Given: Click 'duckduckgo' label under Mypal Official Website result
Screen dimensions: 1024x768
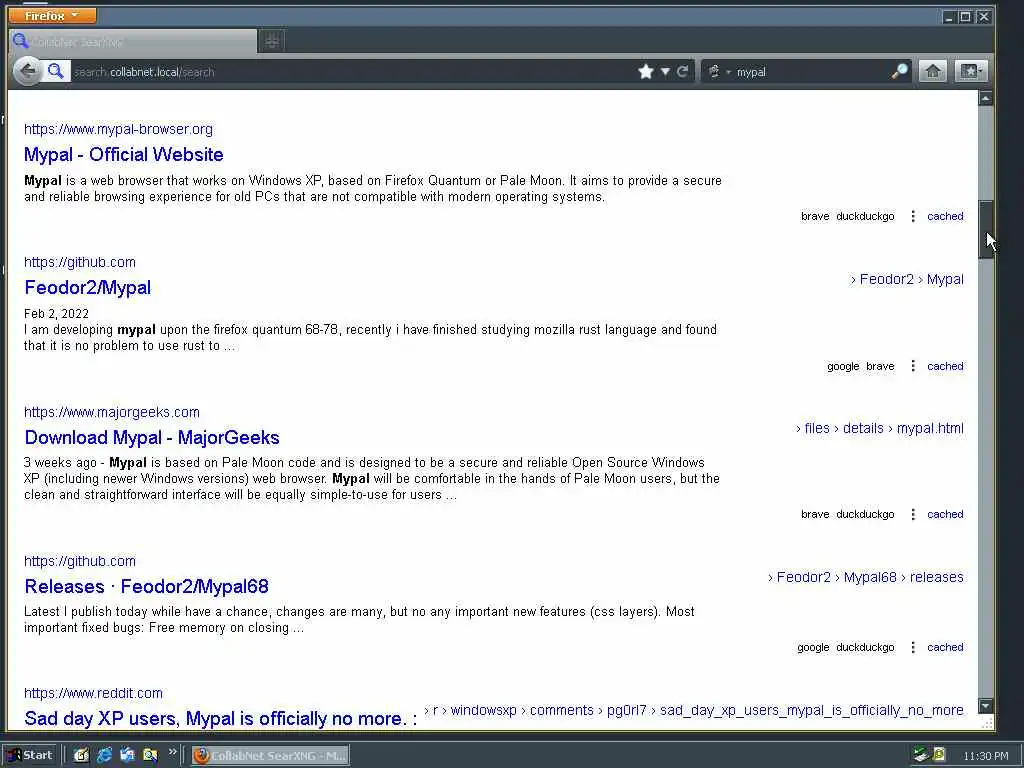Looking at the screenshot, I should (x=865, y=216).
